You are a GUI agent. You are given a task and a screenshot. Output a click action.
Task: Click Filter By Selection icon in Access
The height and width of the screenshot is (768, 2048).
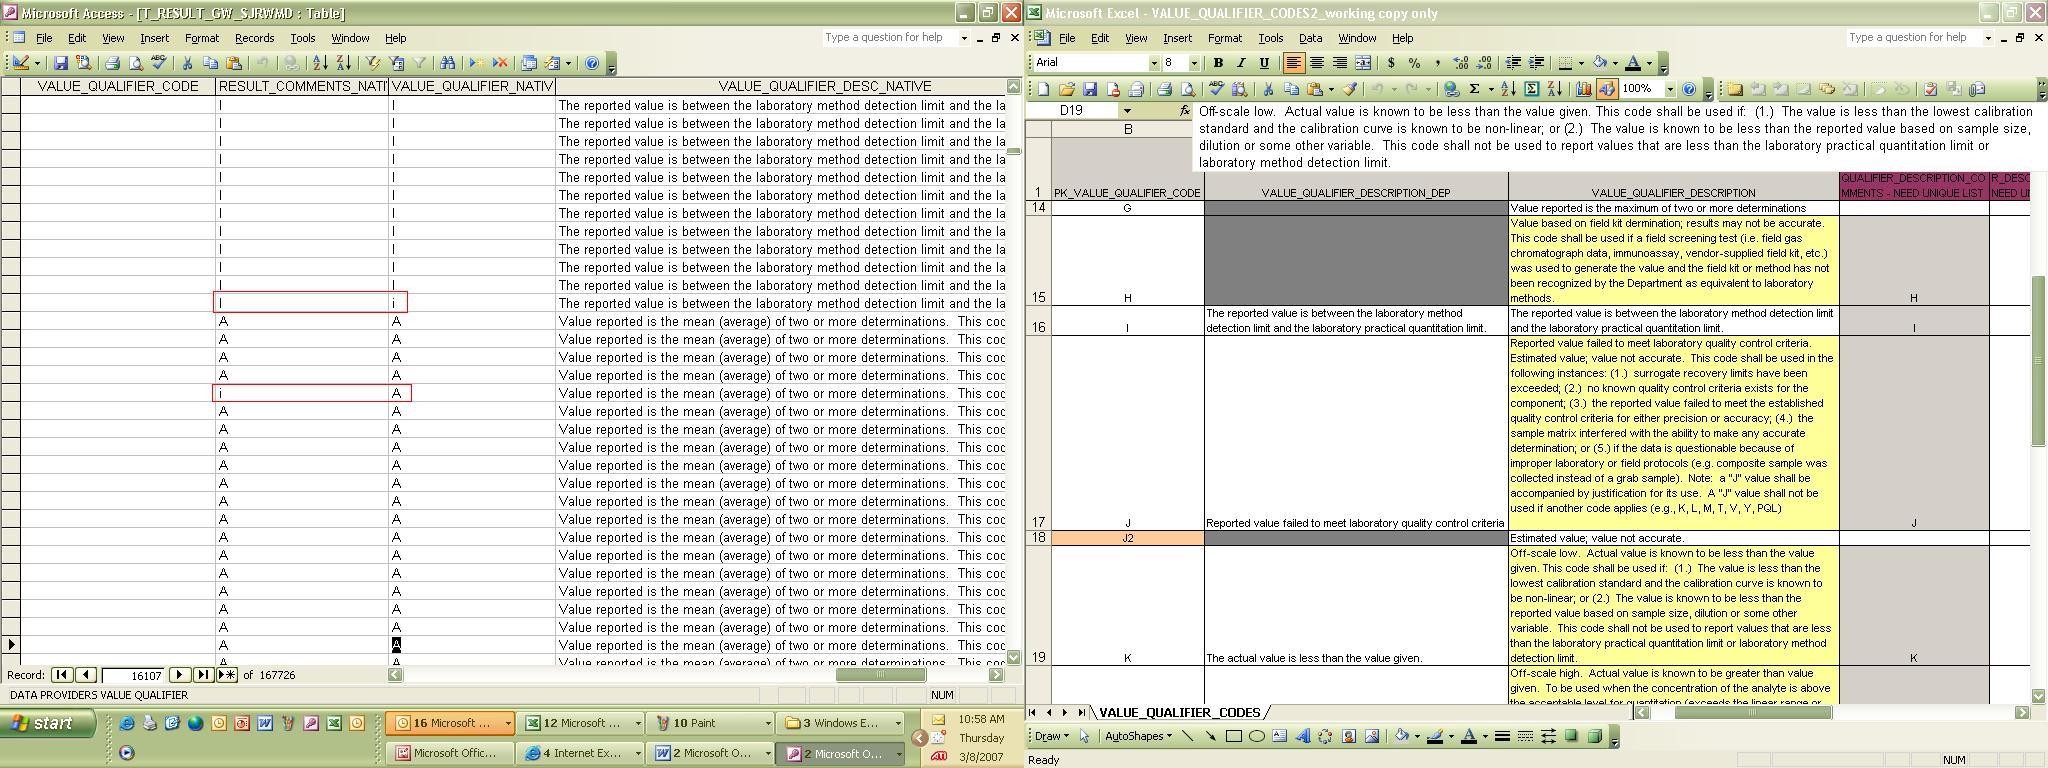click(374, 63)
